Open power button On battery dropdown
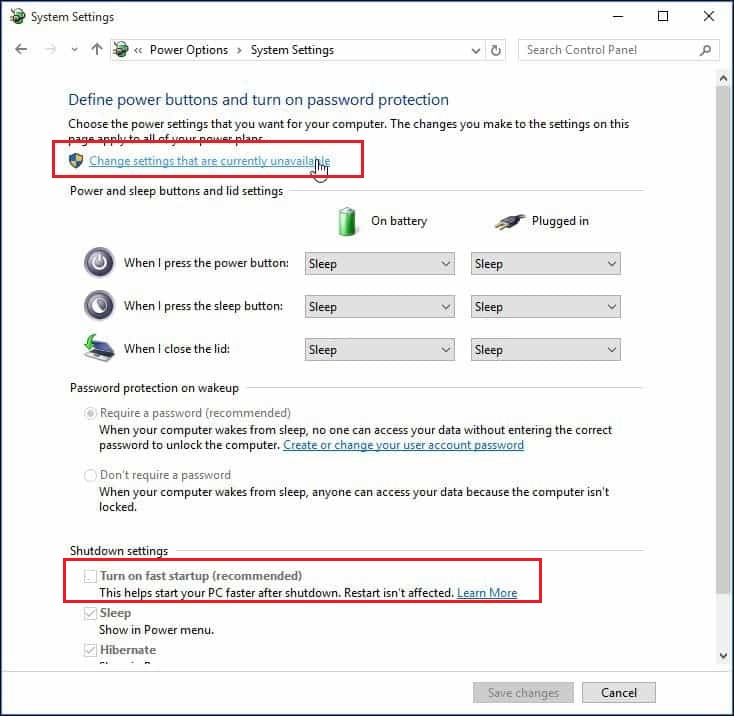 [x=380, y=264]
